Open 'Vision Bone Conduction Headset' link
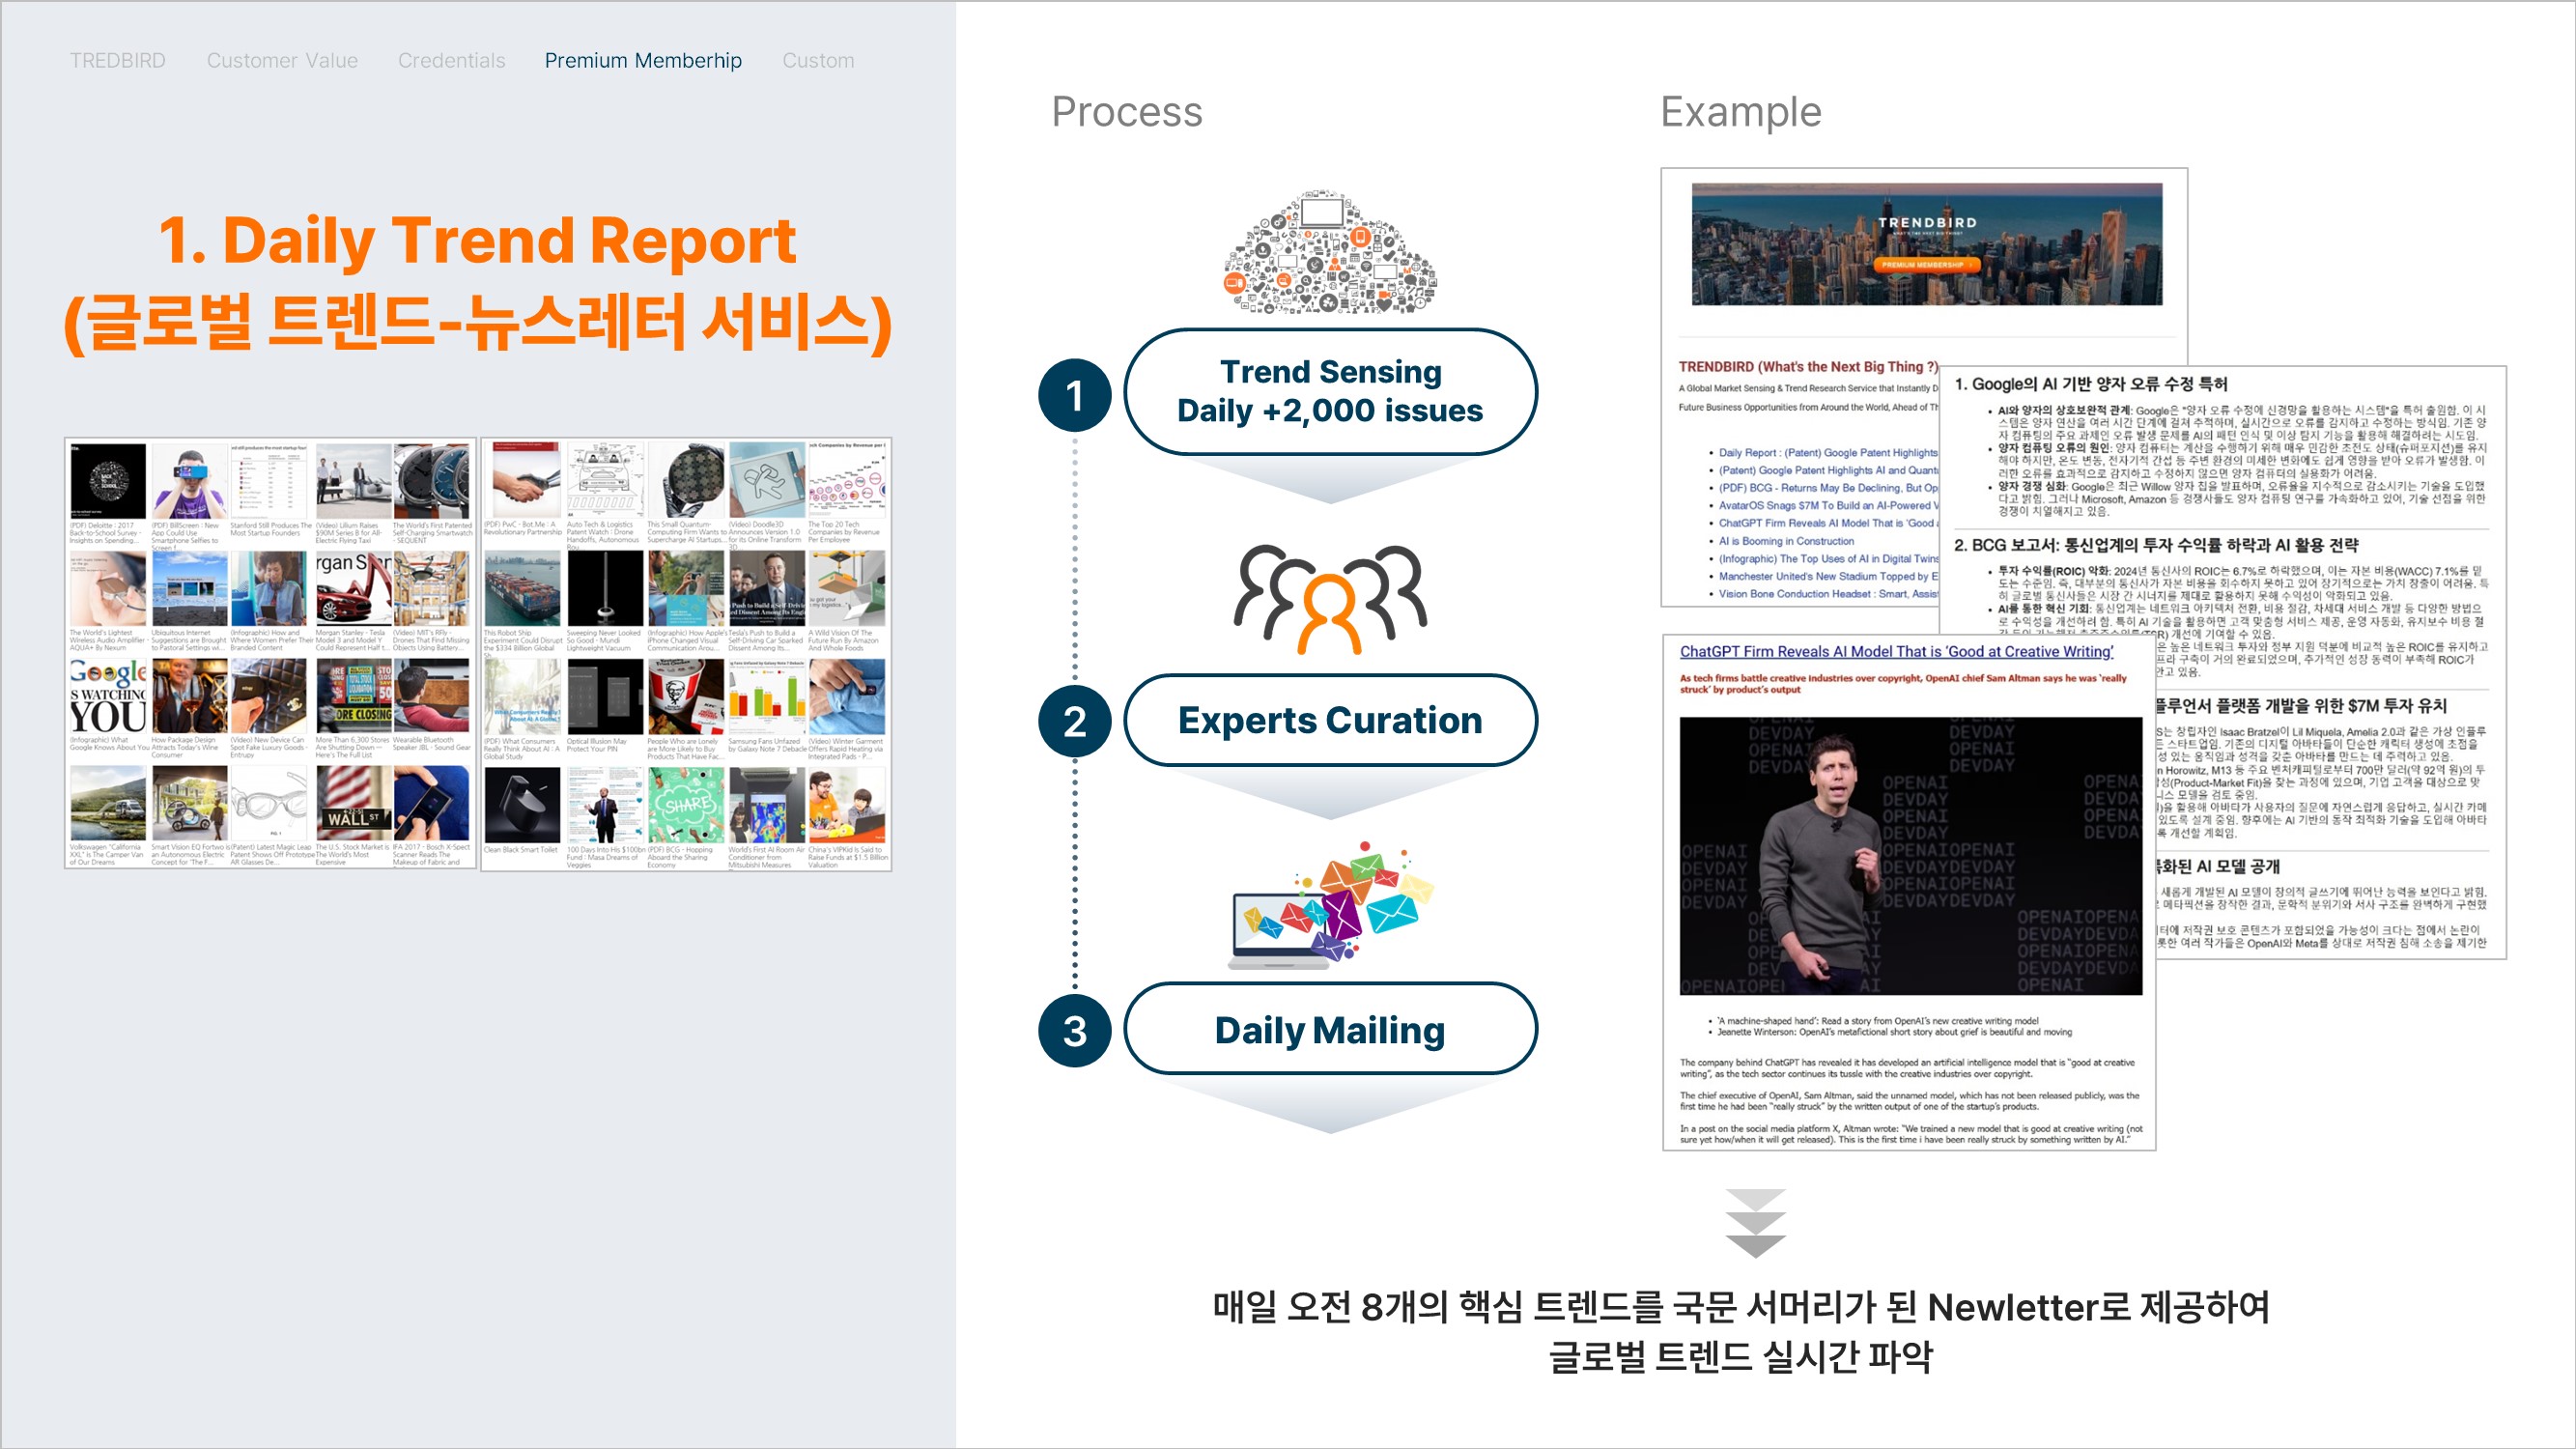The image size is (2576, 1449). [1828, 594]
